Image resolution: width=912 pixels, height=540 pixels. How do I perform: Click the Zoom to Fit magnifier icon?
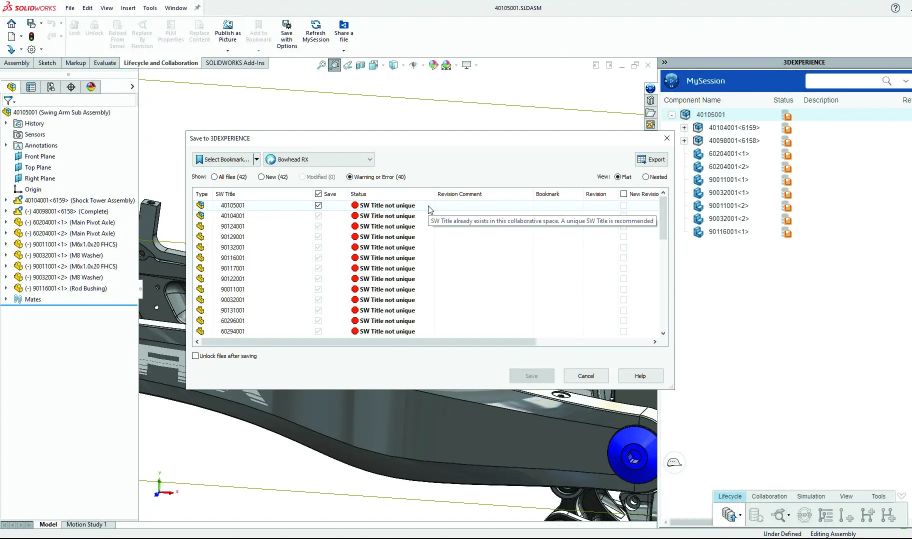point(321,65)
